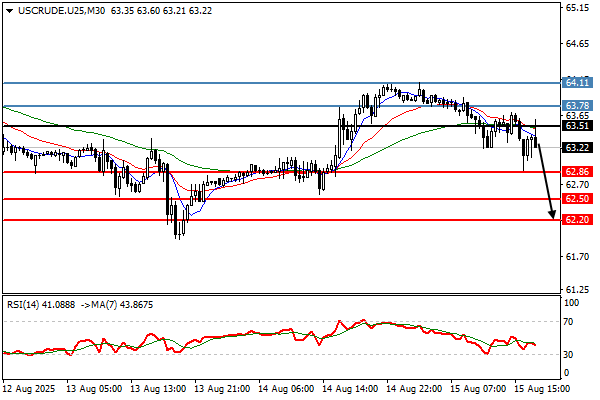This screenshot has height=400, width=600.
Task: Click the 63.65 price scale value
Action: tap(577, 116)
